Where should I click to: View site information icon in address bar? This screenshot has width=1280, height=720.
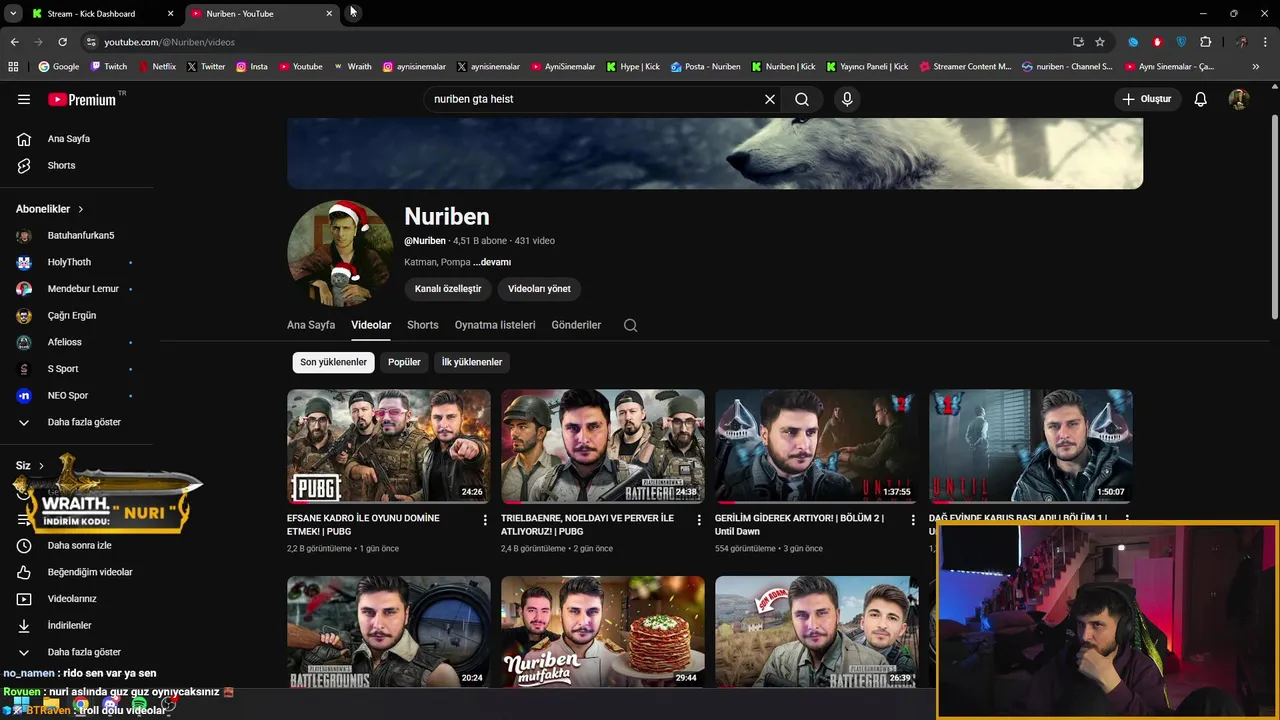pyautogui.click(x=91, y=42)
